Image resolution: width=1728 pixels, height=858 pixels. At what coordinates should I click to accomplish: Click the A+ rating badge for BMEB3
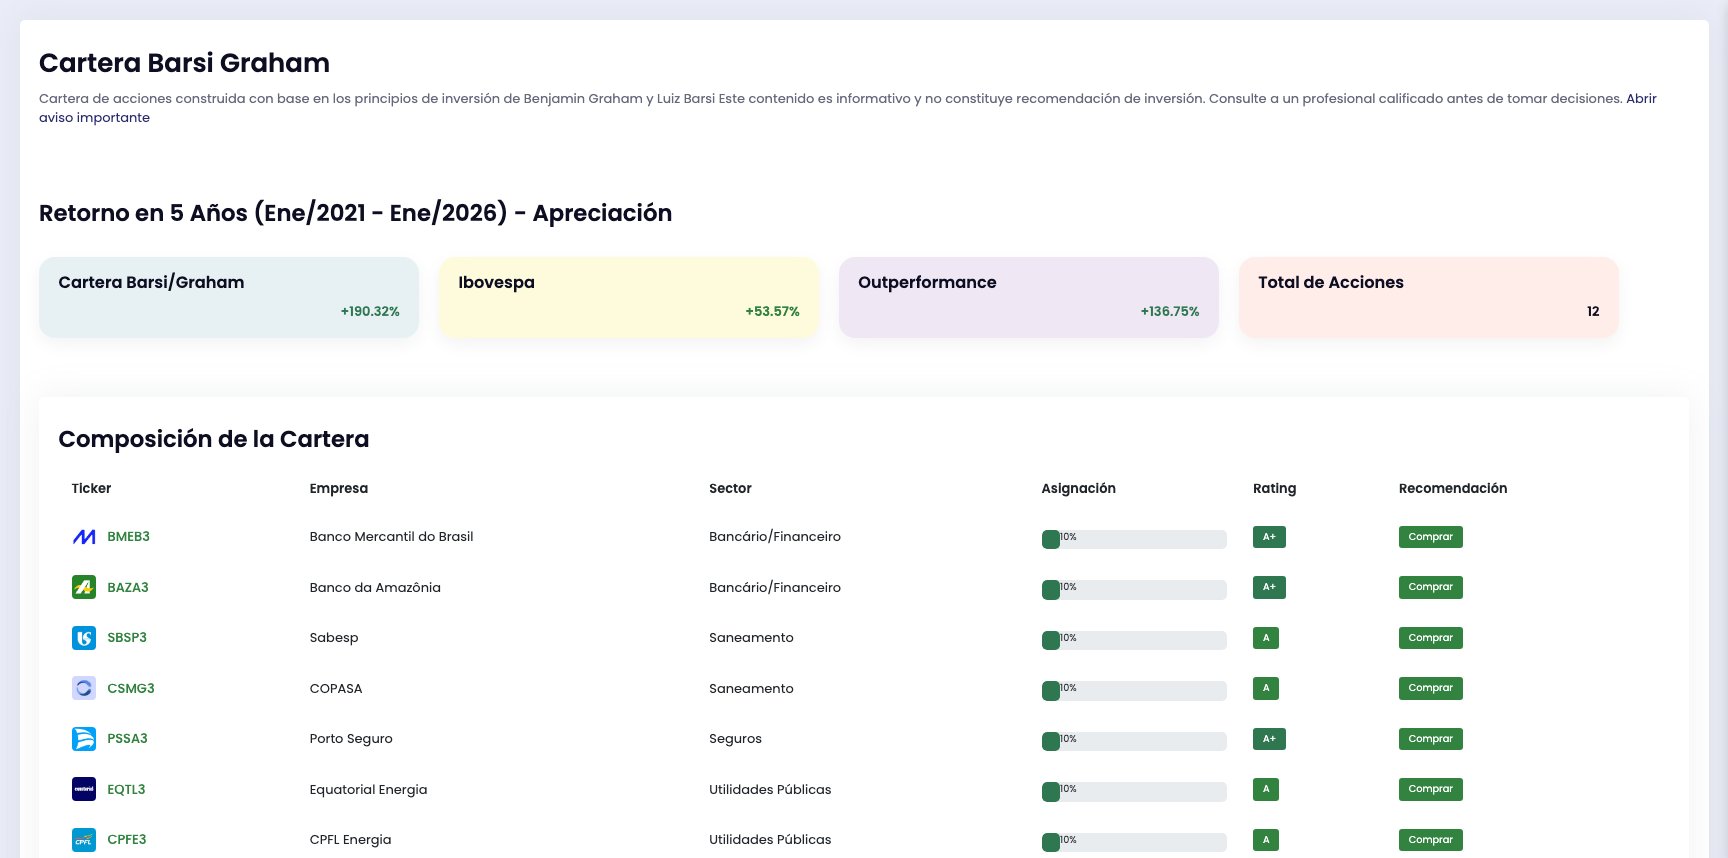click(1269, 537)
